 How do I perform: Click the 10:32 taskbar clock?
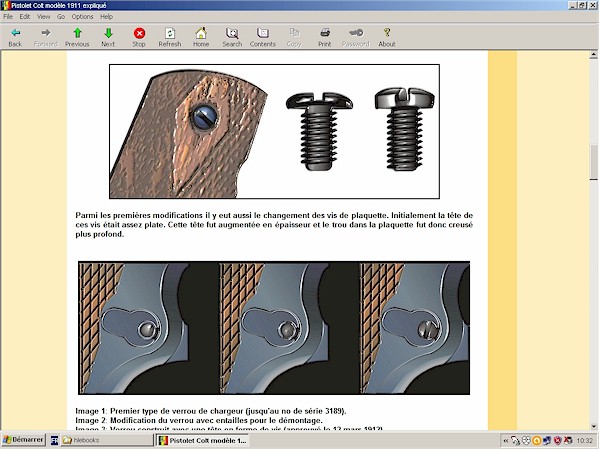[584, 441]
